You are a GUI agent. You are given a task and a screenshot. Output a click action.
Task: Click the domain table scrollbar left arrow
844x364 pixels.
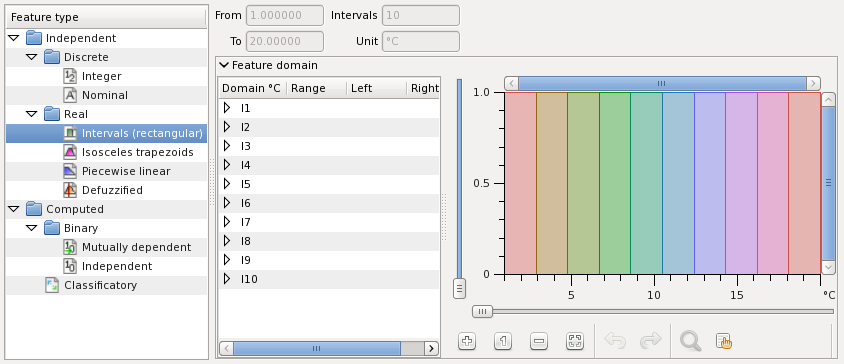point(227,348)
